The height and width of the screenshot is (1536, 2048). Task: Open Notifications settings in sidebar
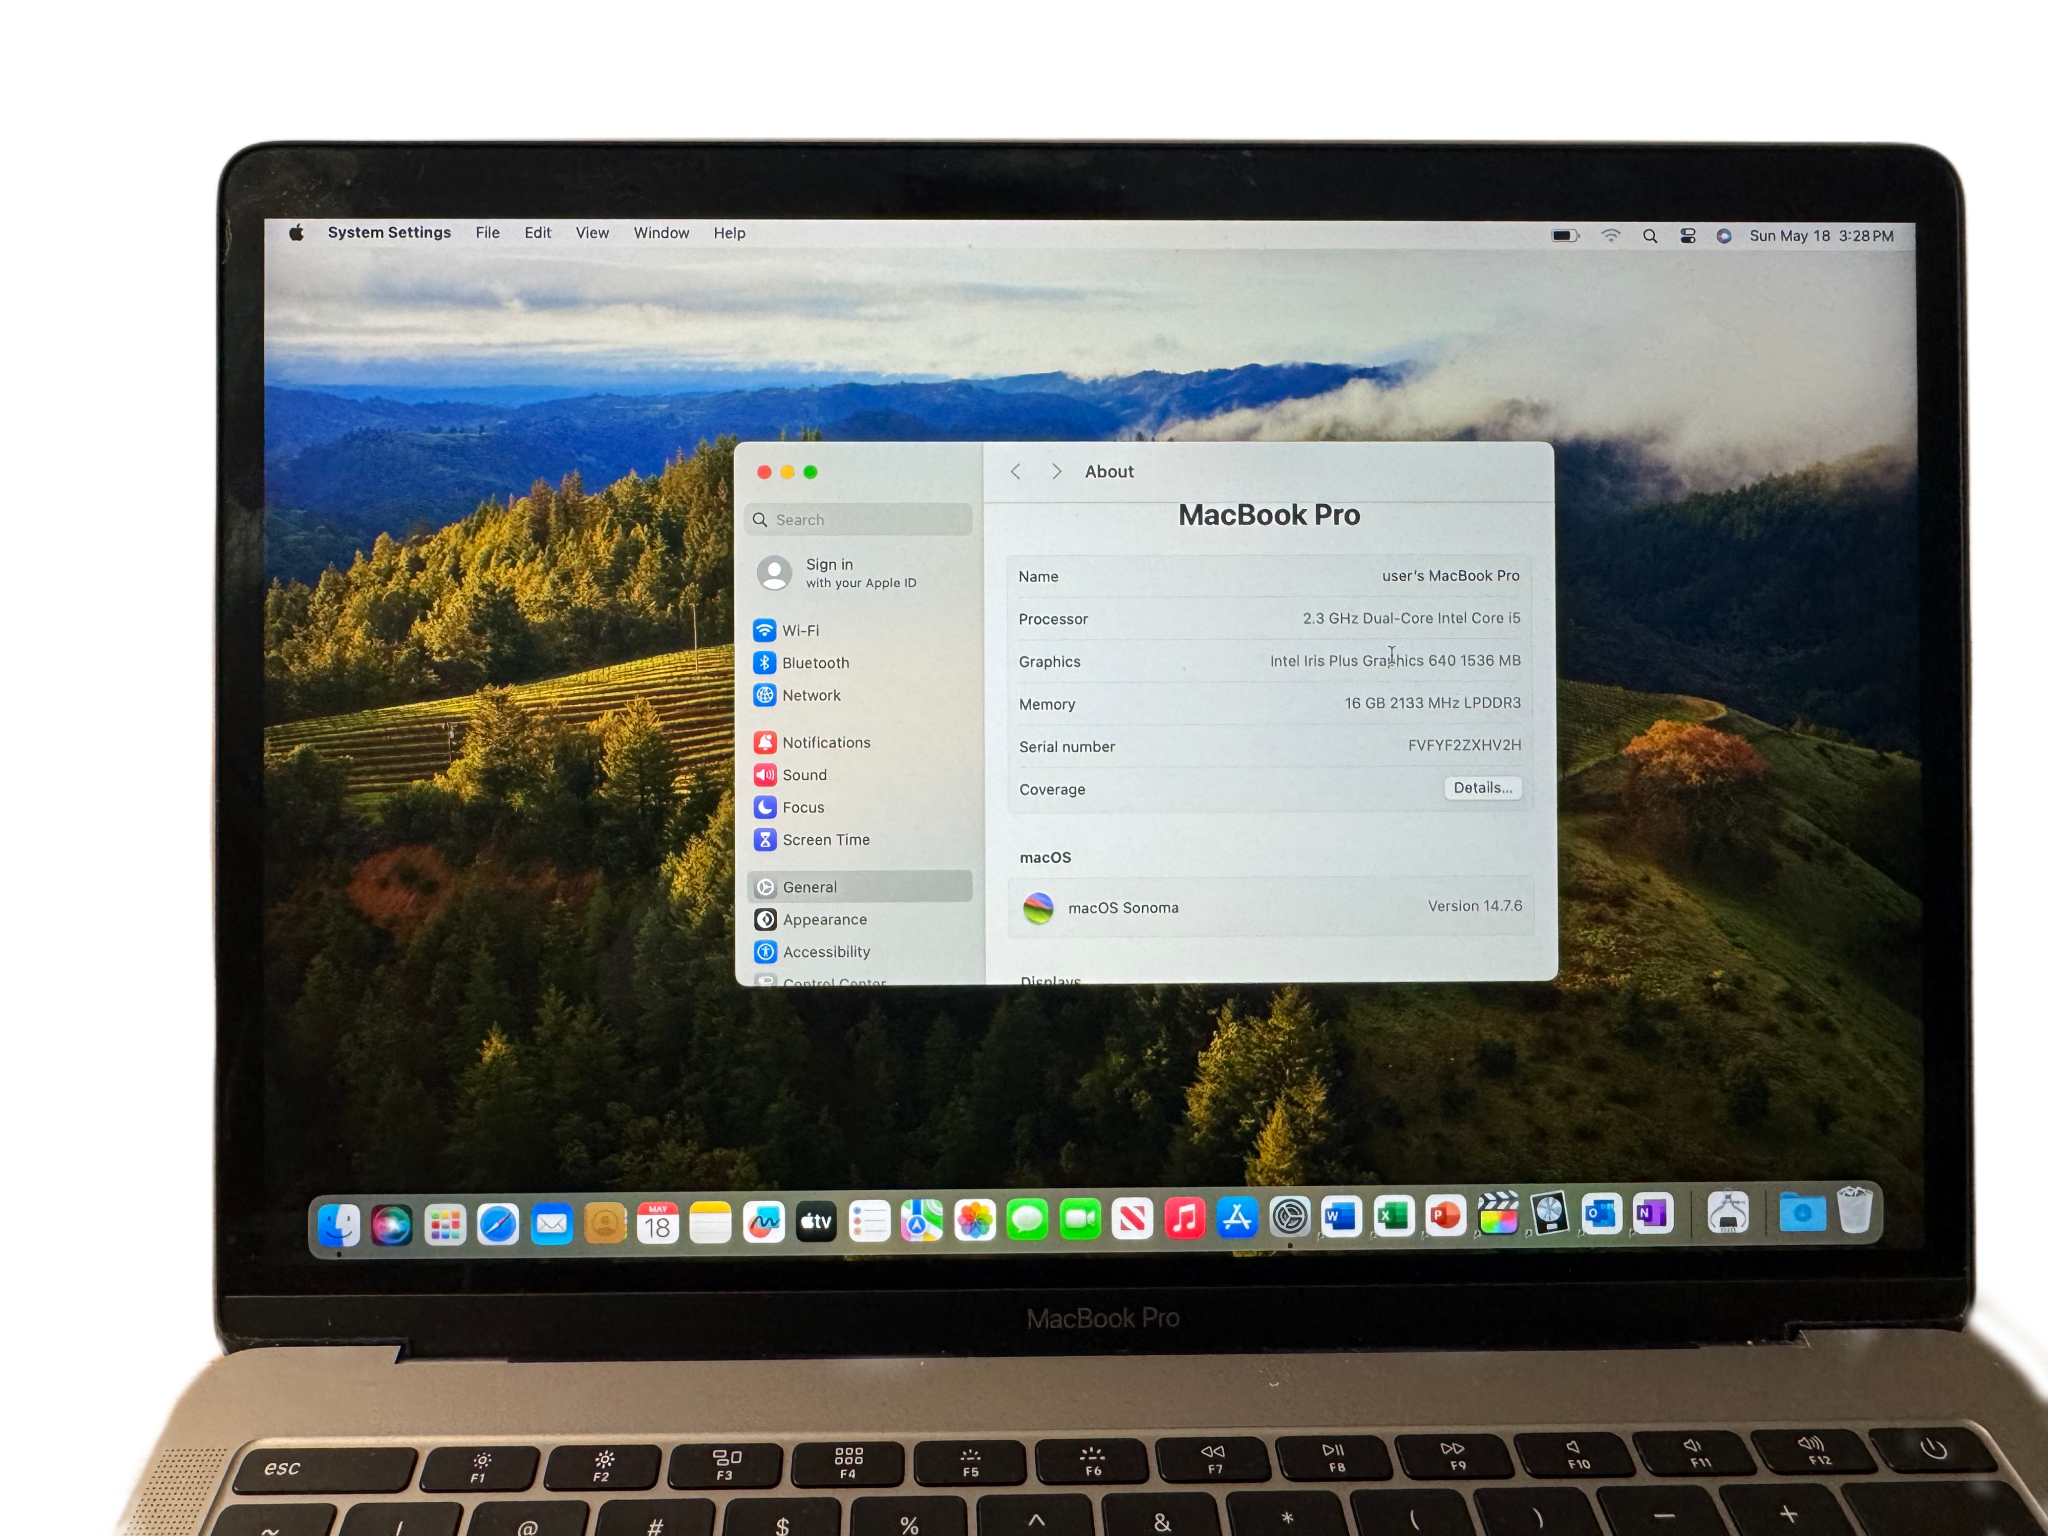859,743
